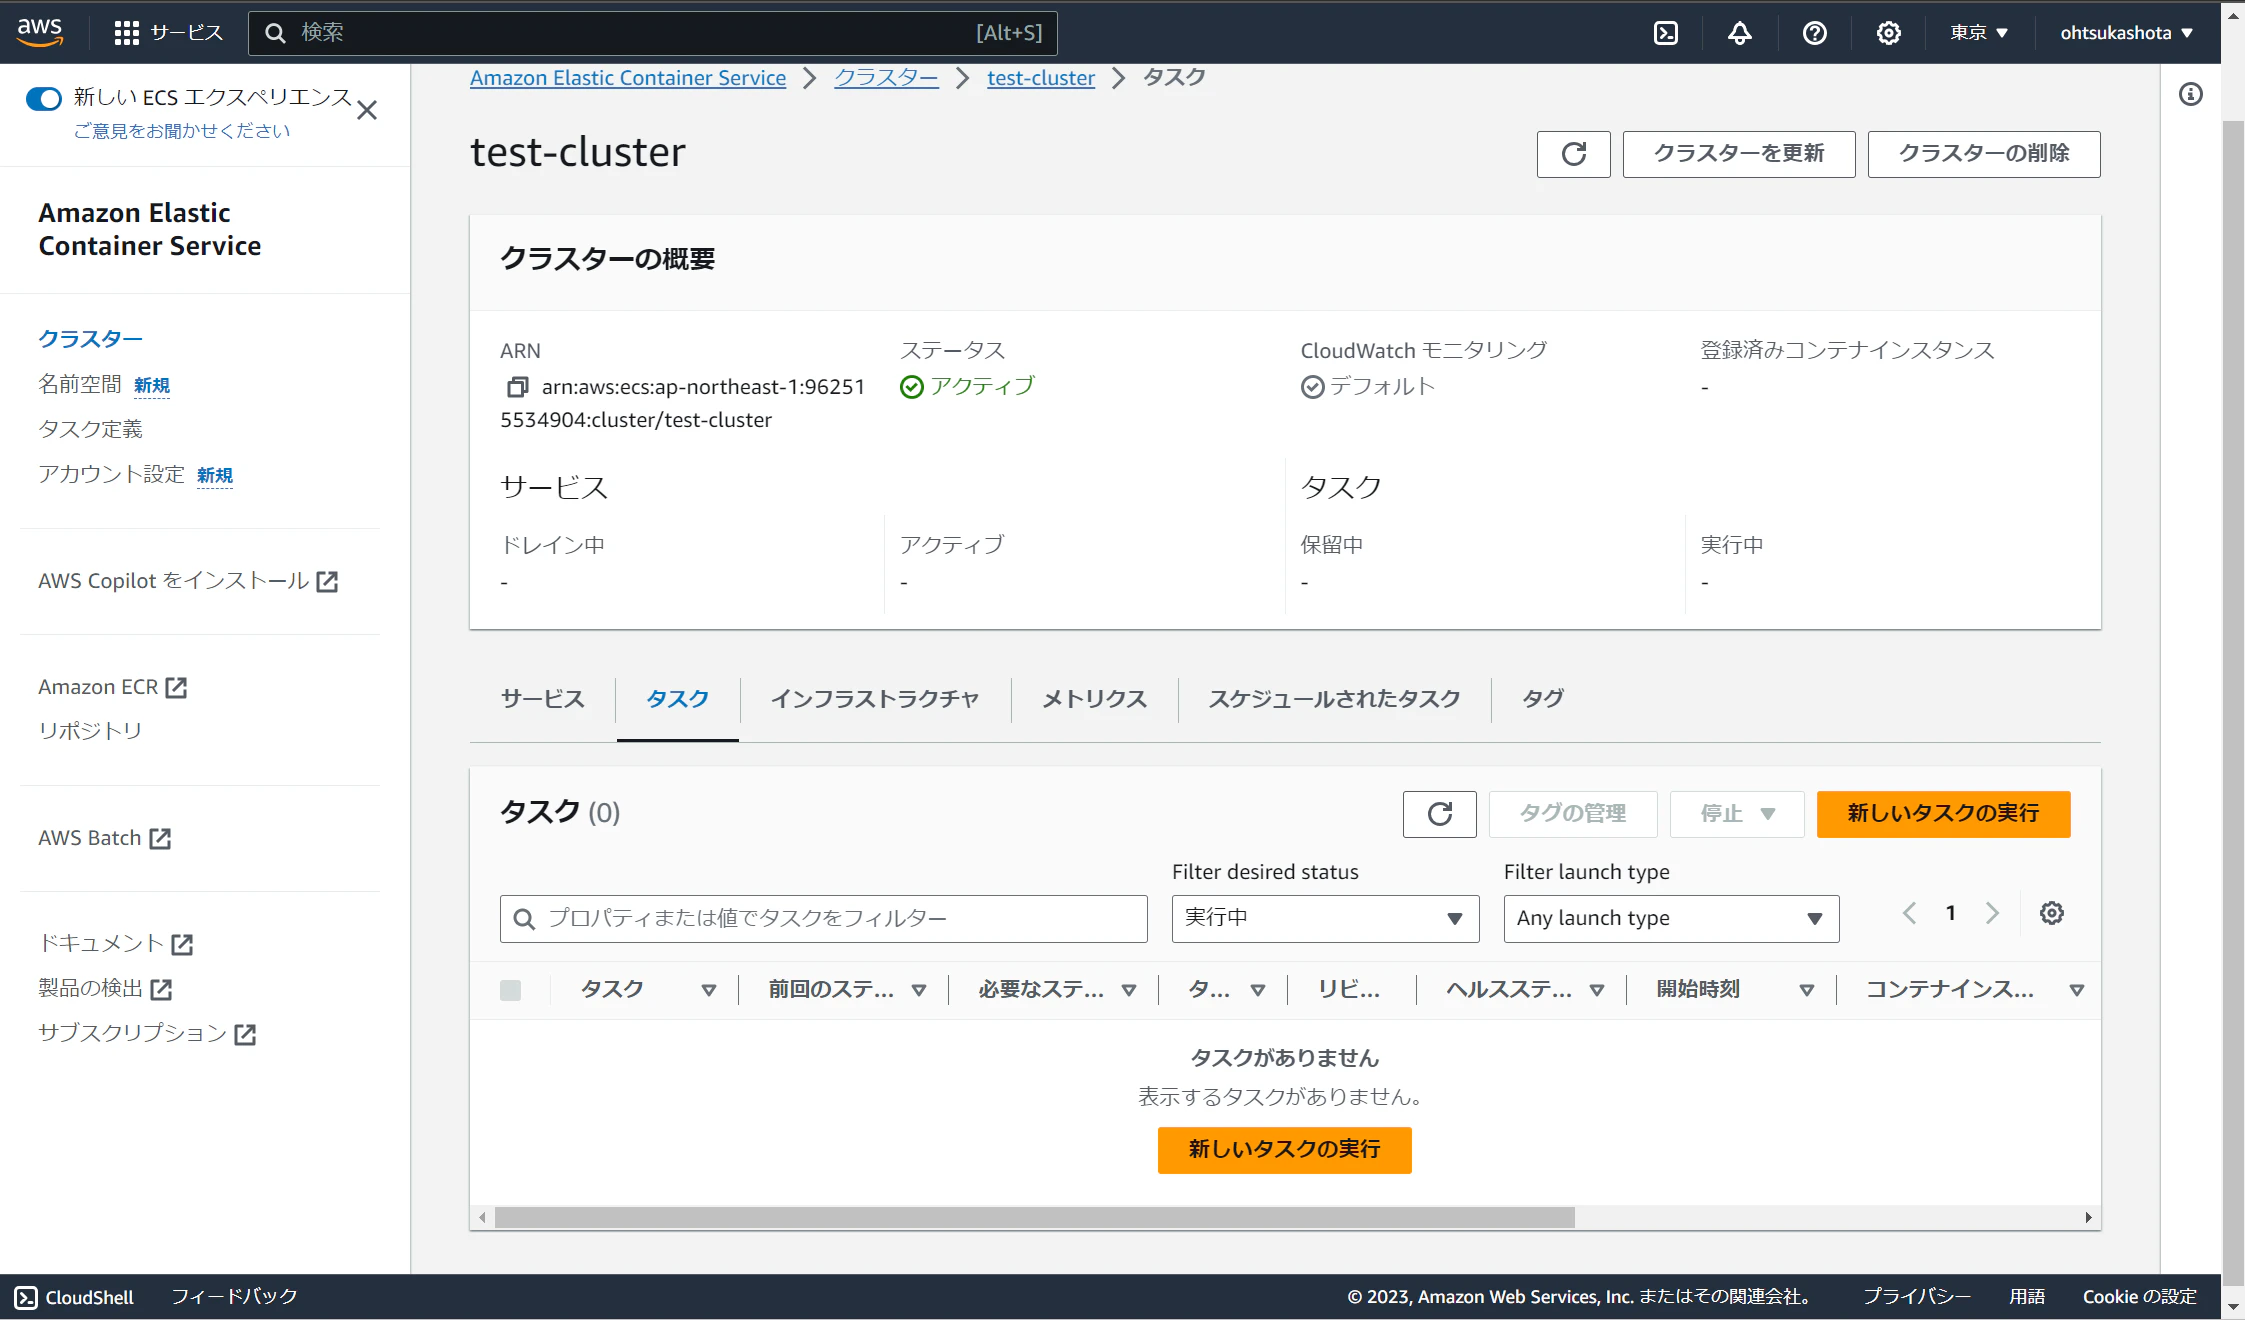Viewport: 2245px width, 1320px height.
Task: Open Cookie の設定 in footer
Action: (2140, 1297)
